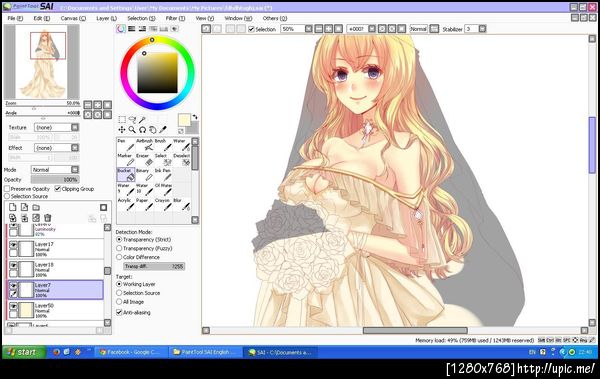
Task: Click the Normal blend field in toolbar
Action: click(418, 29)
